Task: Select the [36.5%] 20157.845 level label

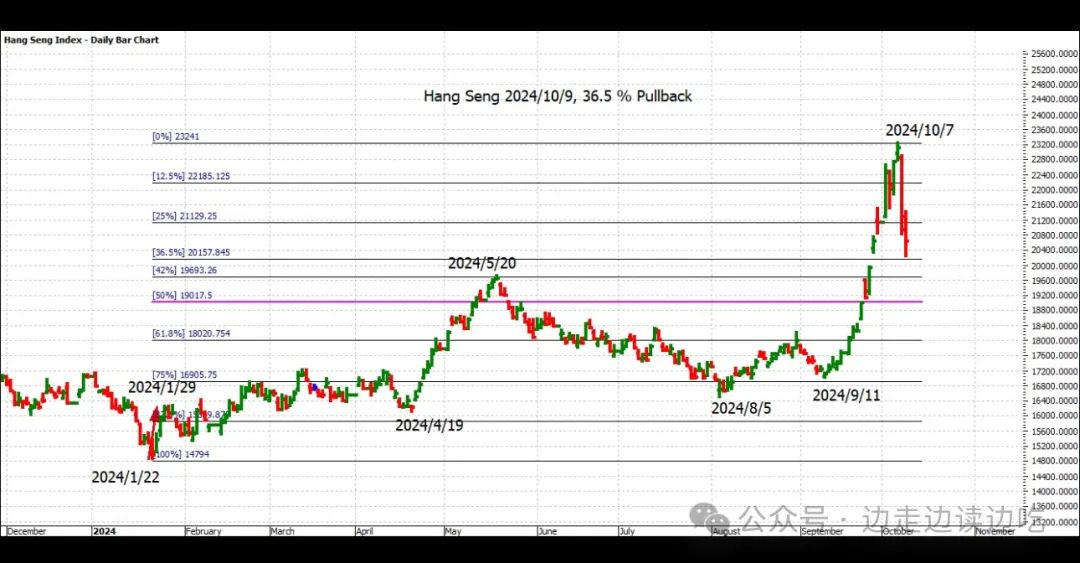Action: pyautogui.click(x=191, y=253)
